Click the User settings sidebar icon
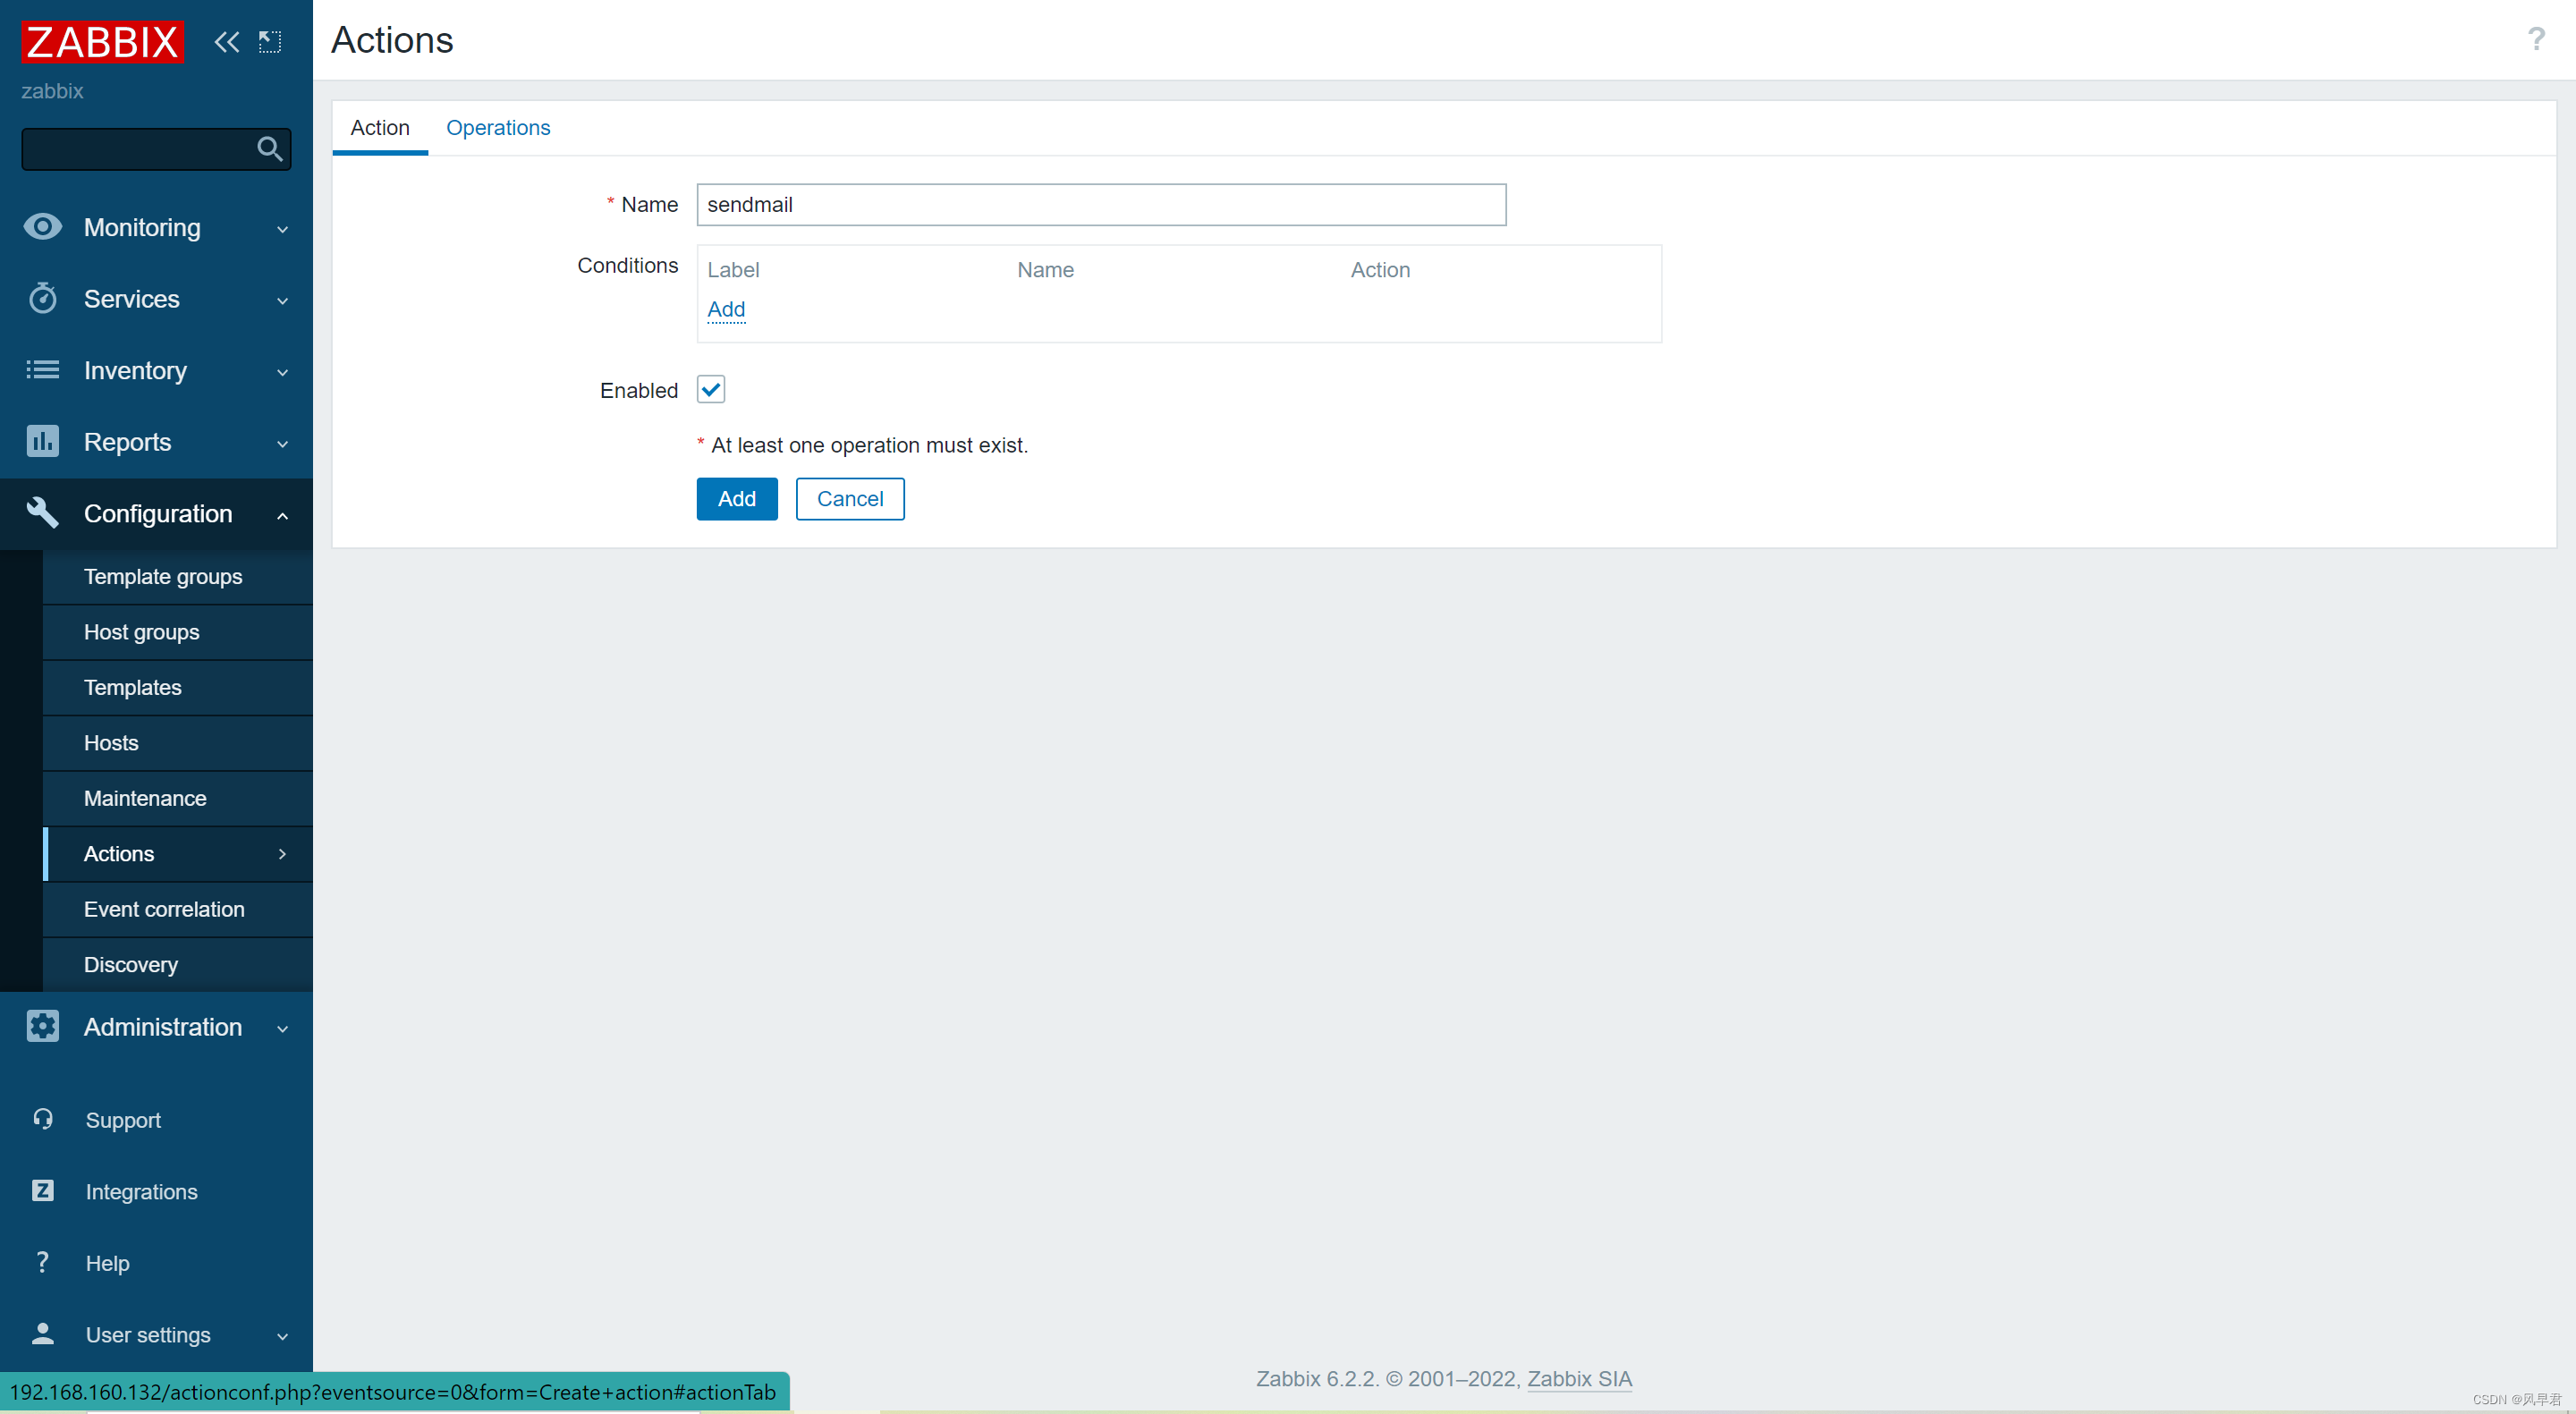Screen dimensions: 2576x1414 pyautogui.click(x=42, y=1332)
